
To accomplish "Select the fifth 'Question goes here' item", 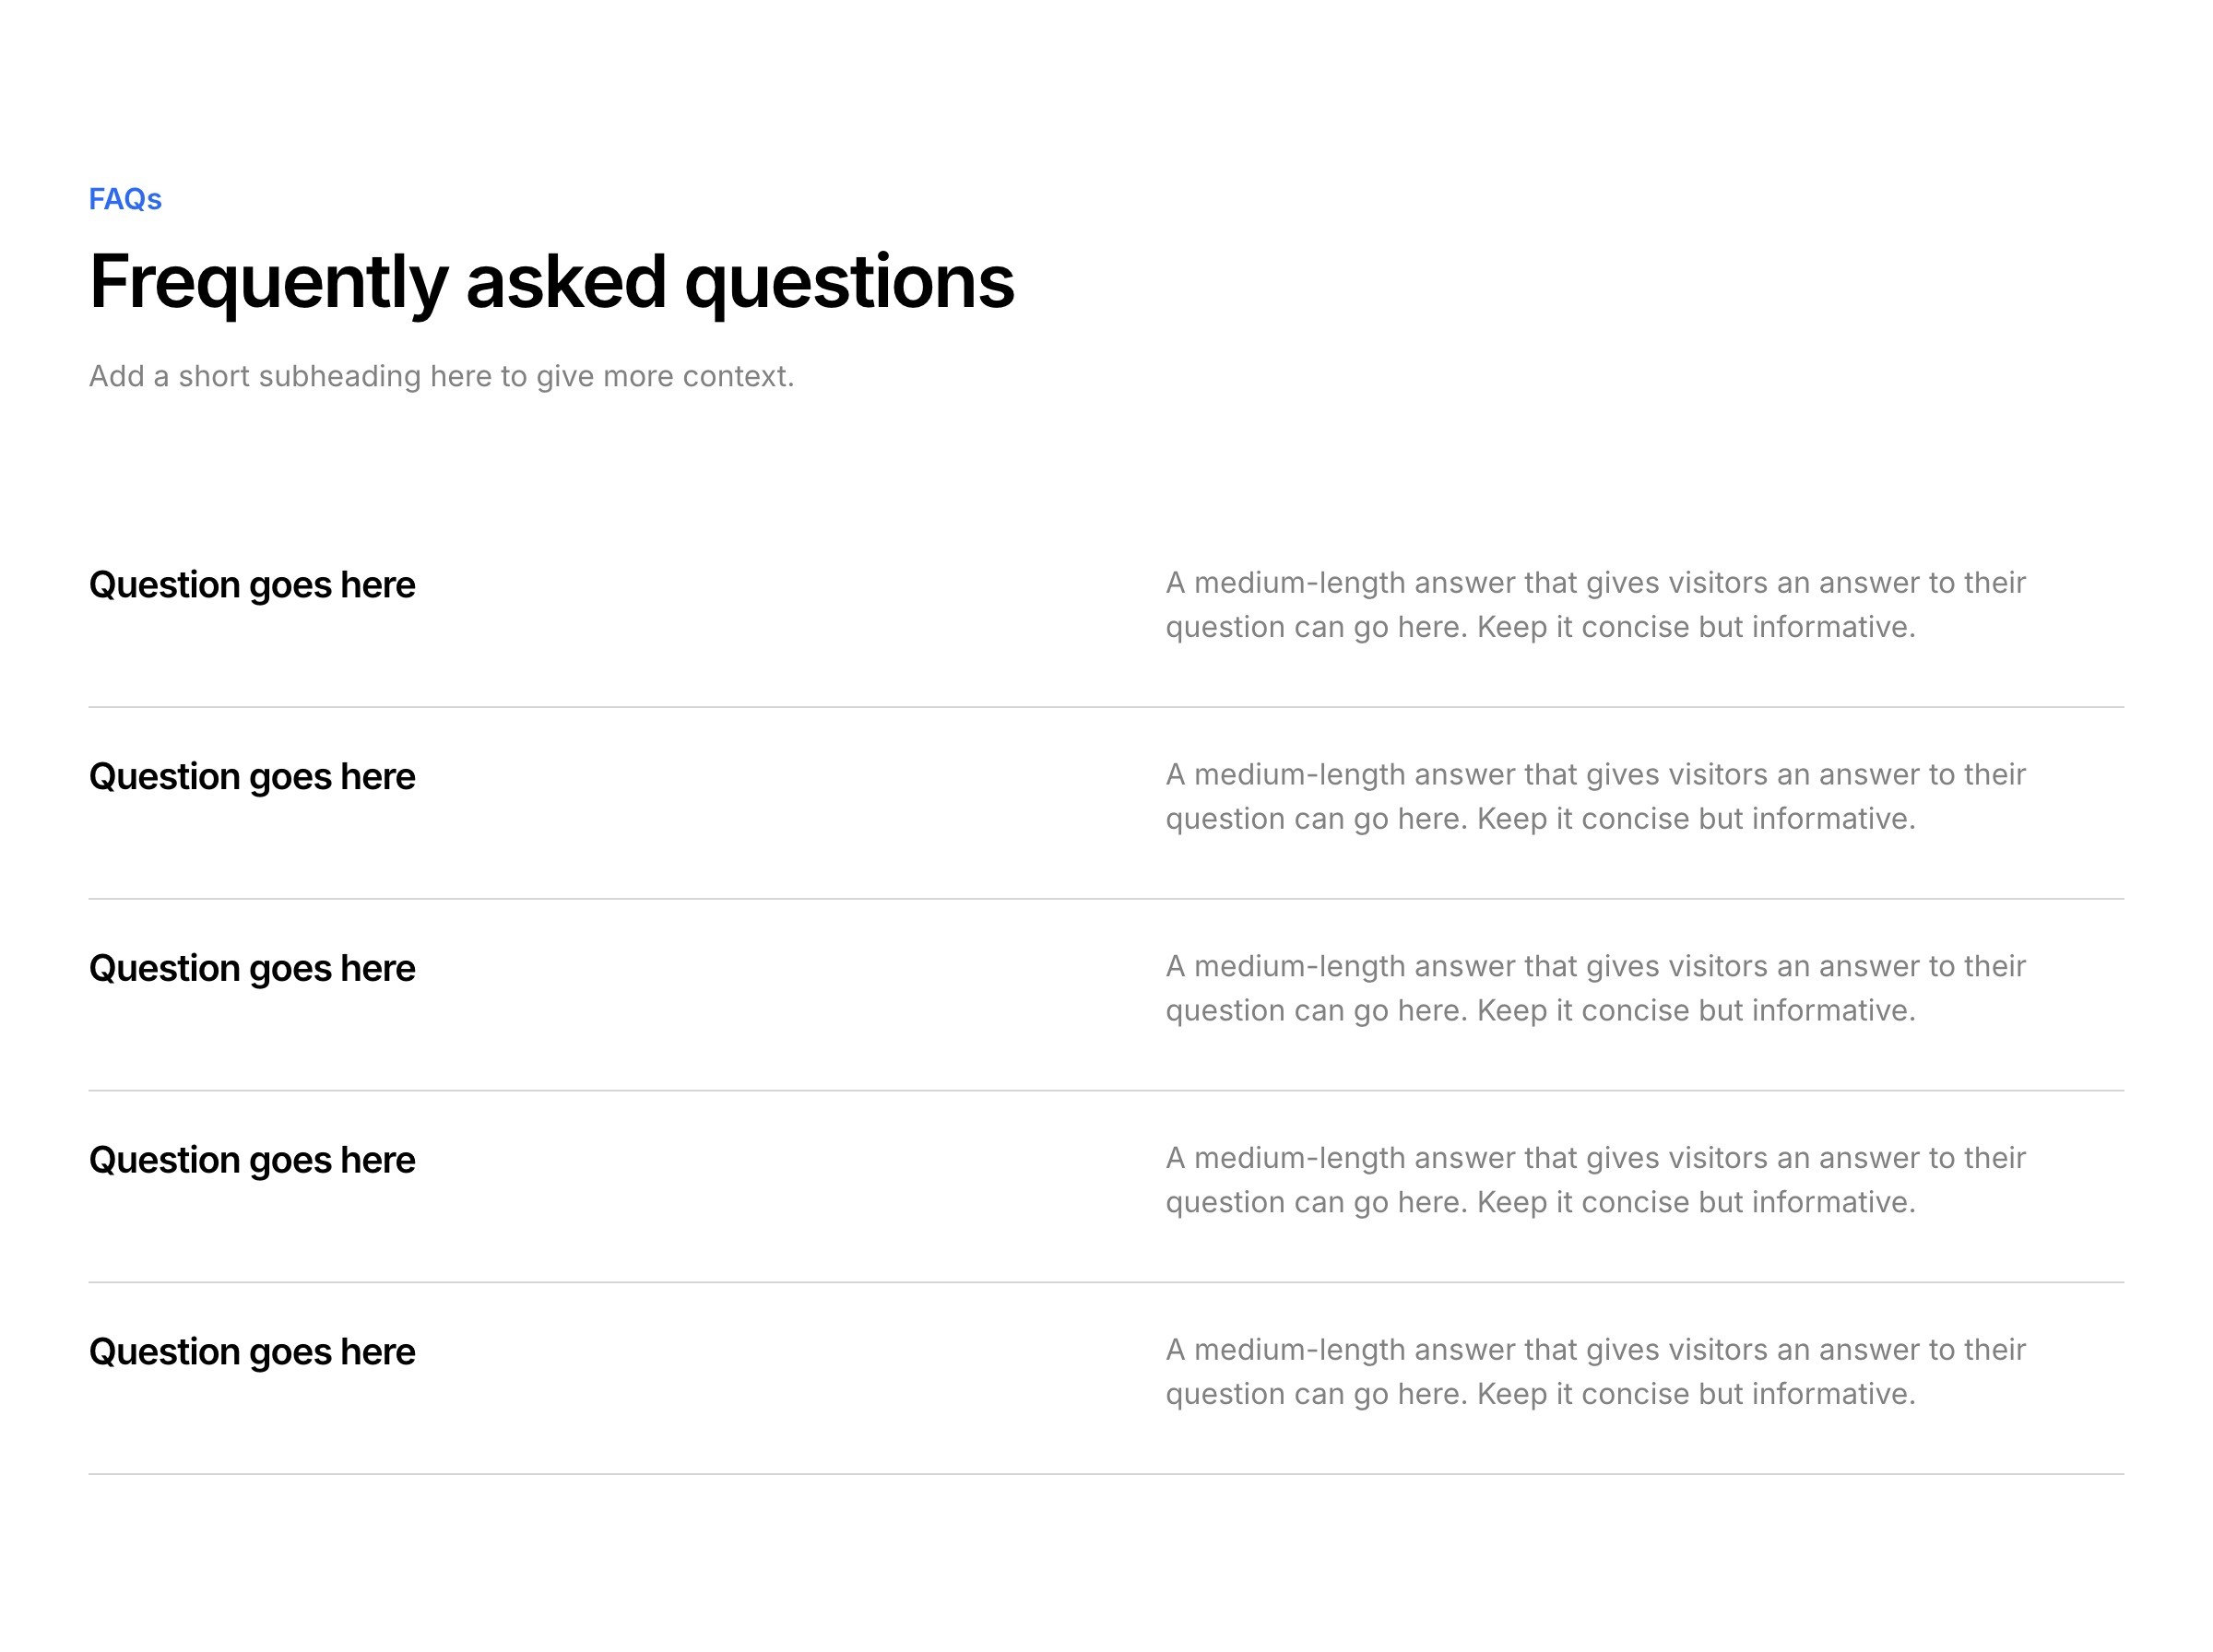I will pyautogui.click(x=252, y=1352).
